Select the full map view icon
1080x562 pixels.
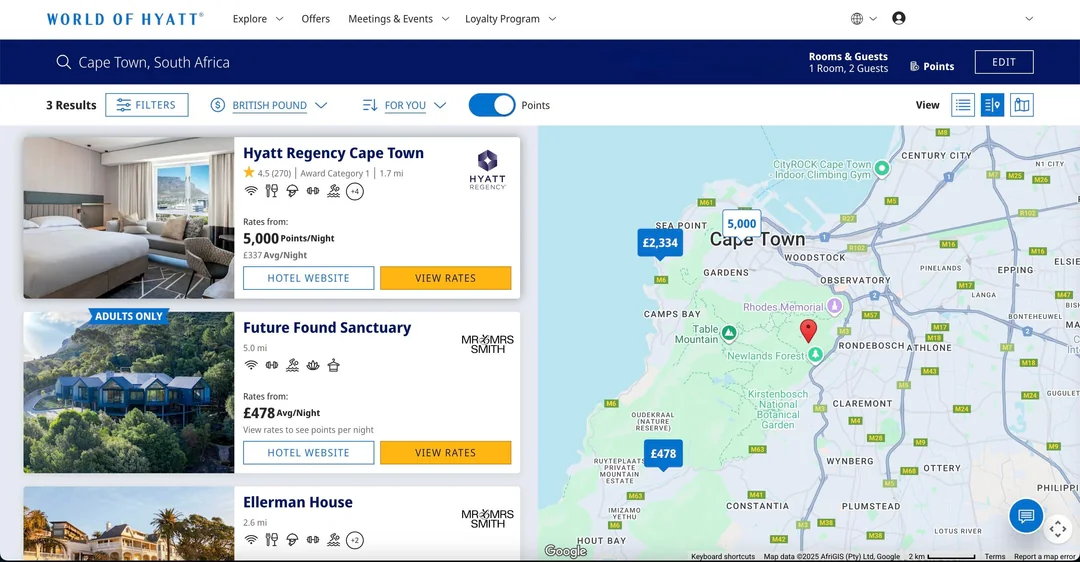(x=1021, y=105)
